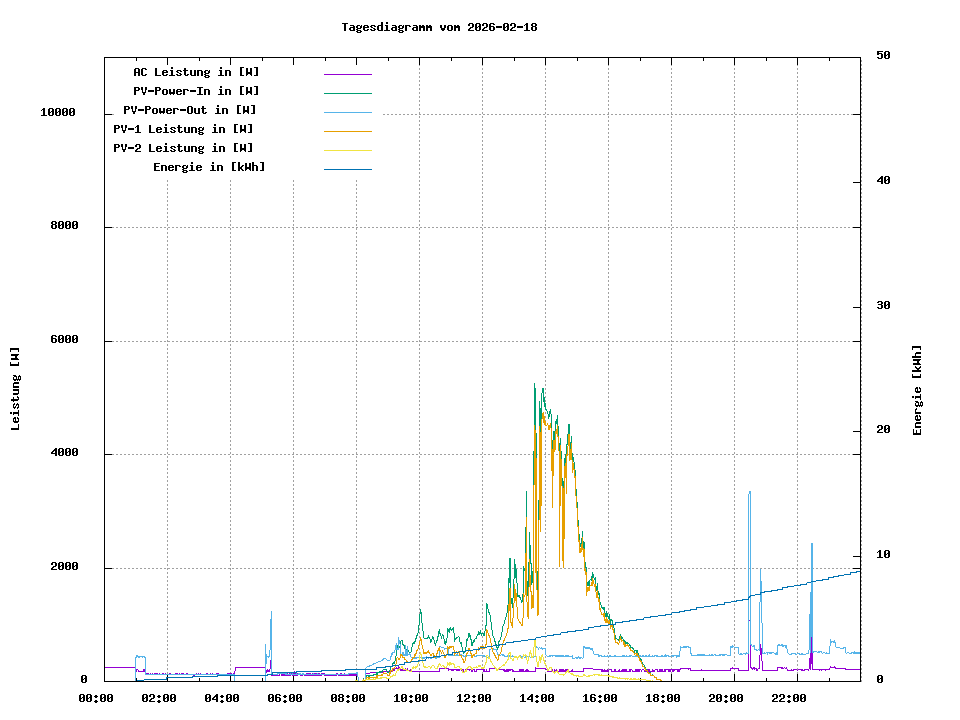The image size is (960, 720).
Task: Click the purple AC Leistung legend line
Action: click(347, 73)
